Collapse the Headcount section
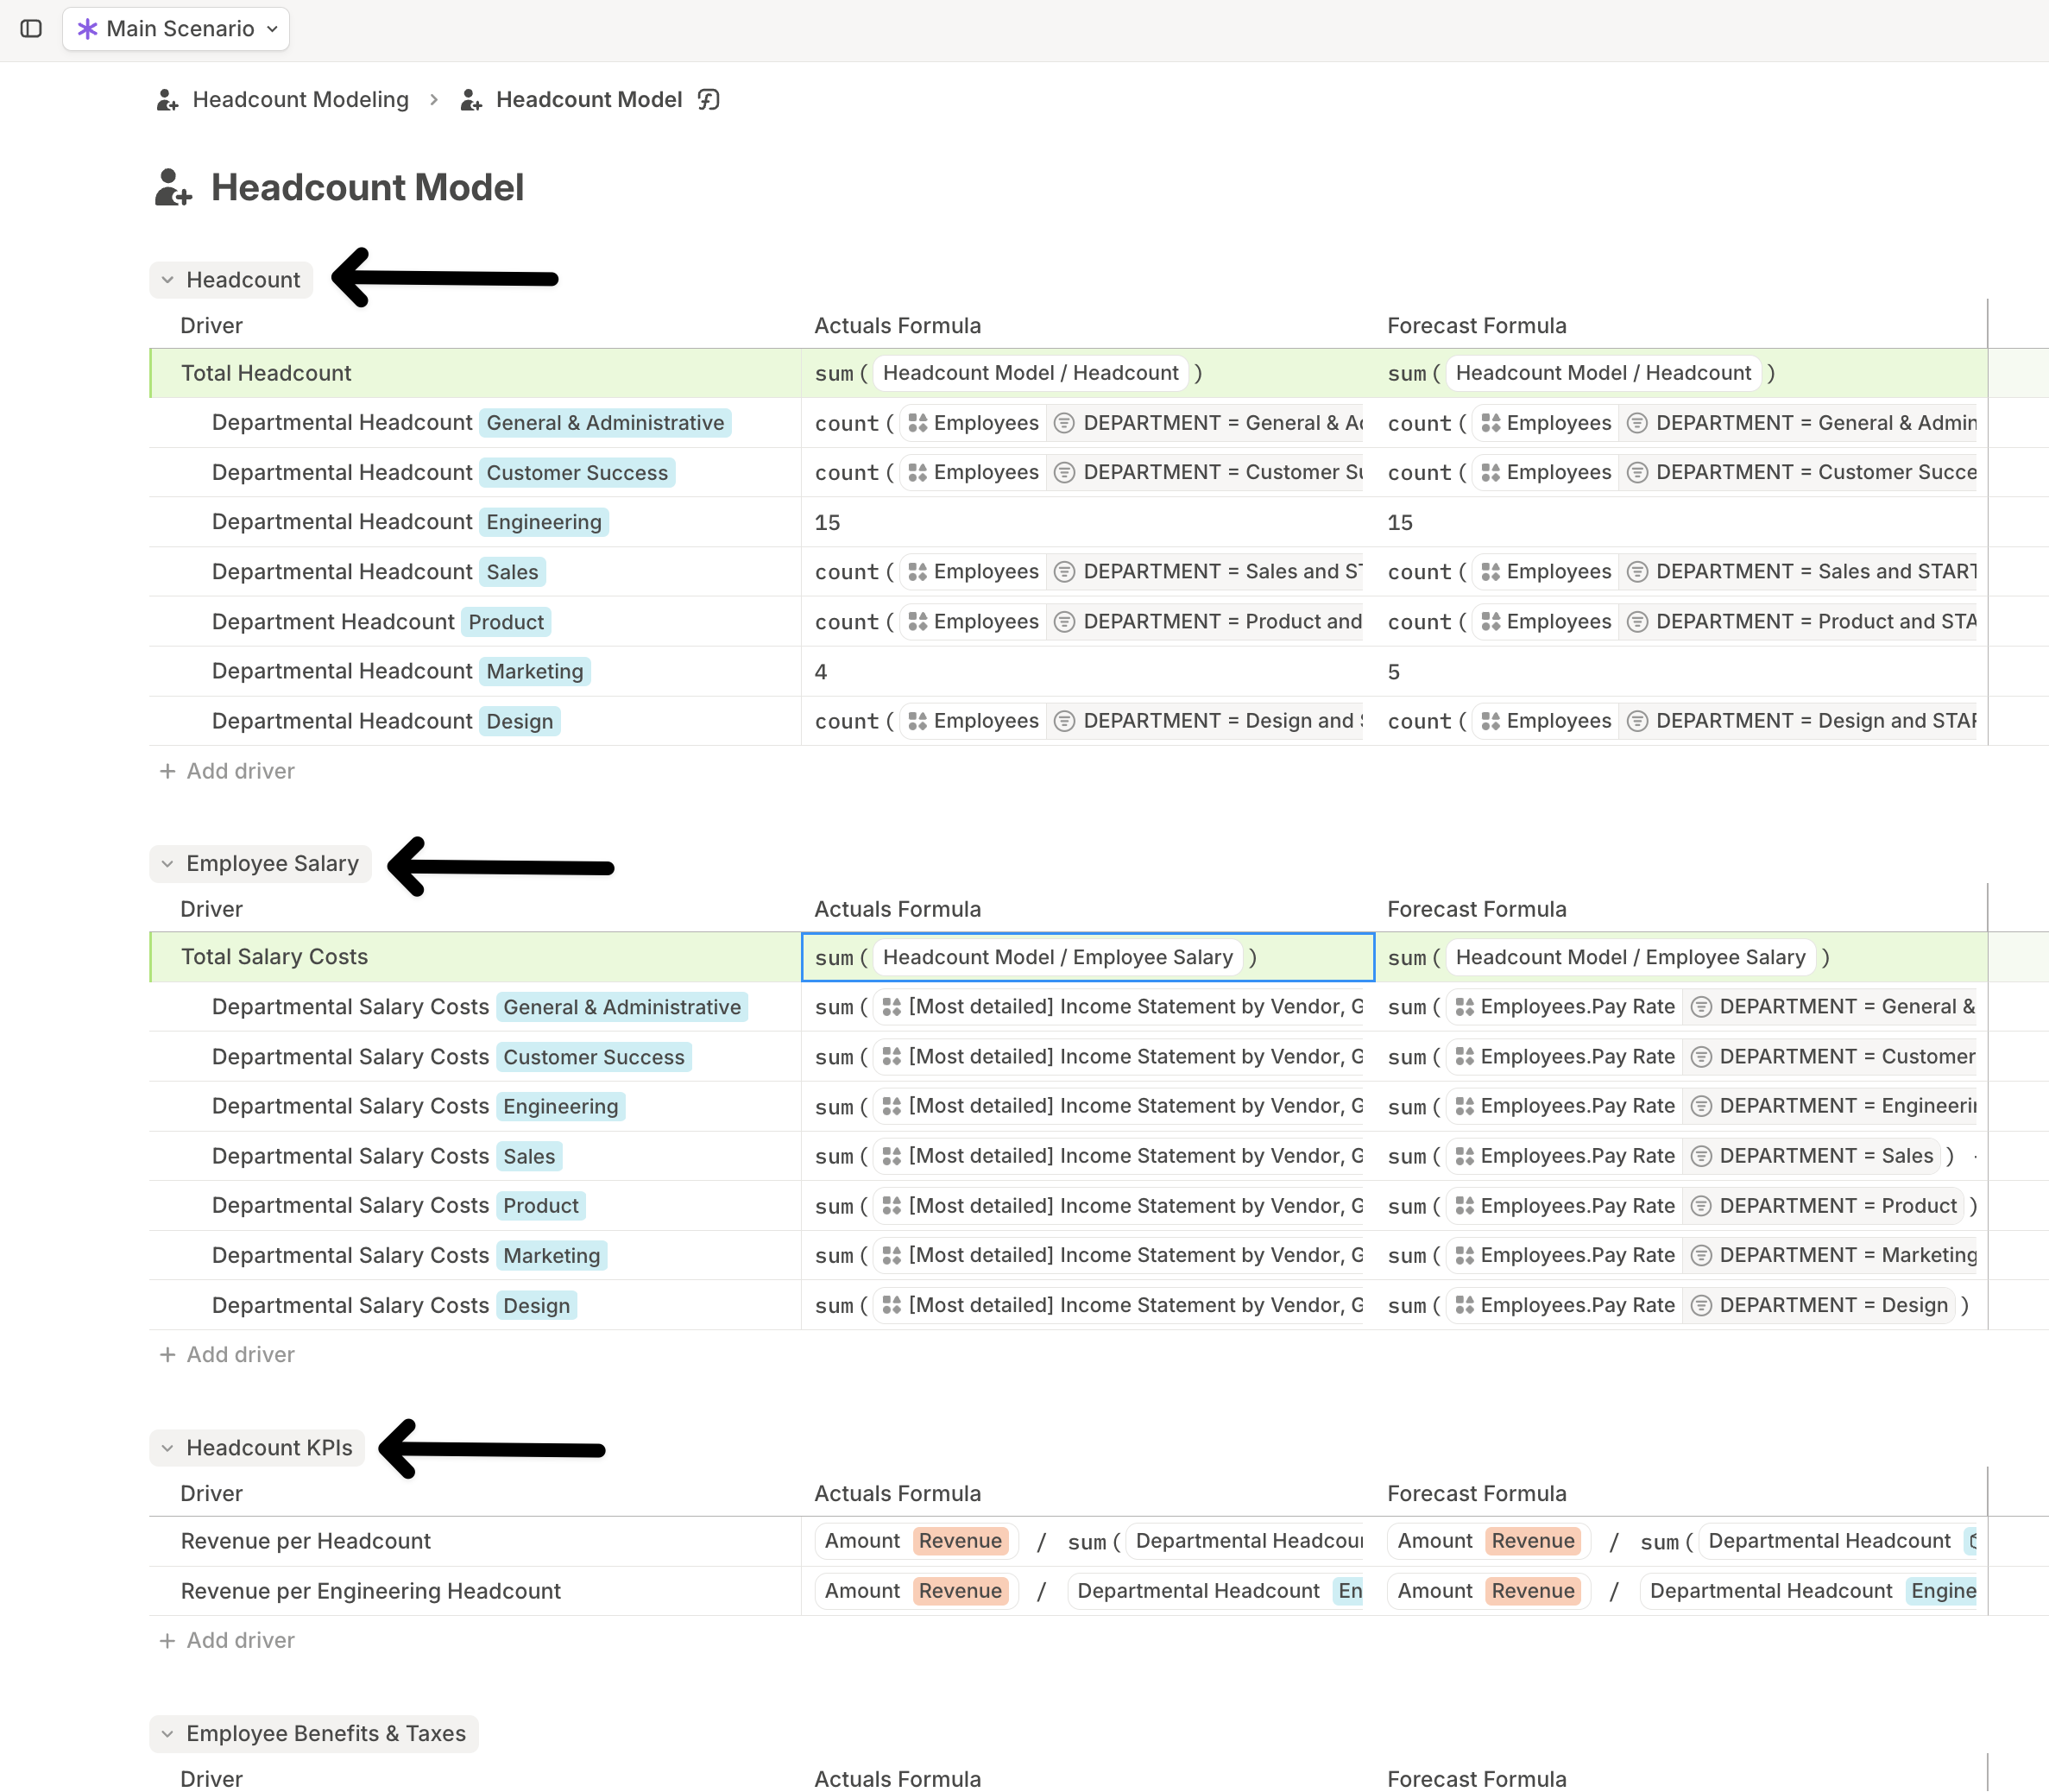Viewport: 2049px width, 1792px height. point(168,280)
